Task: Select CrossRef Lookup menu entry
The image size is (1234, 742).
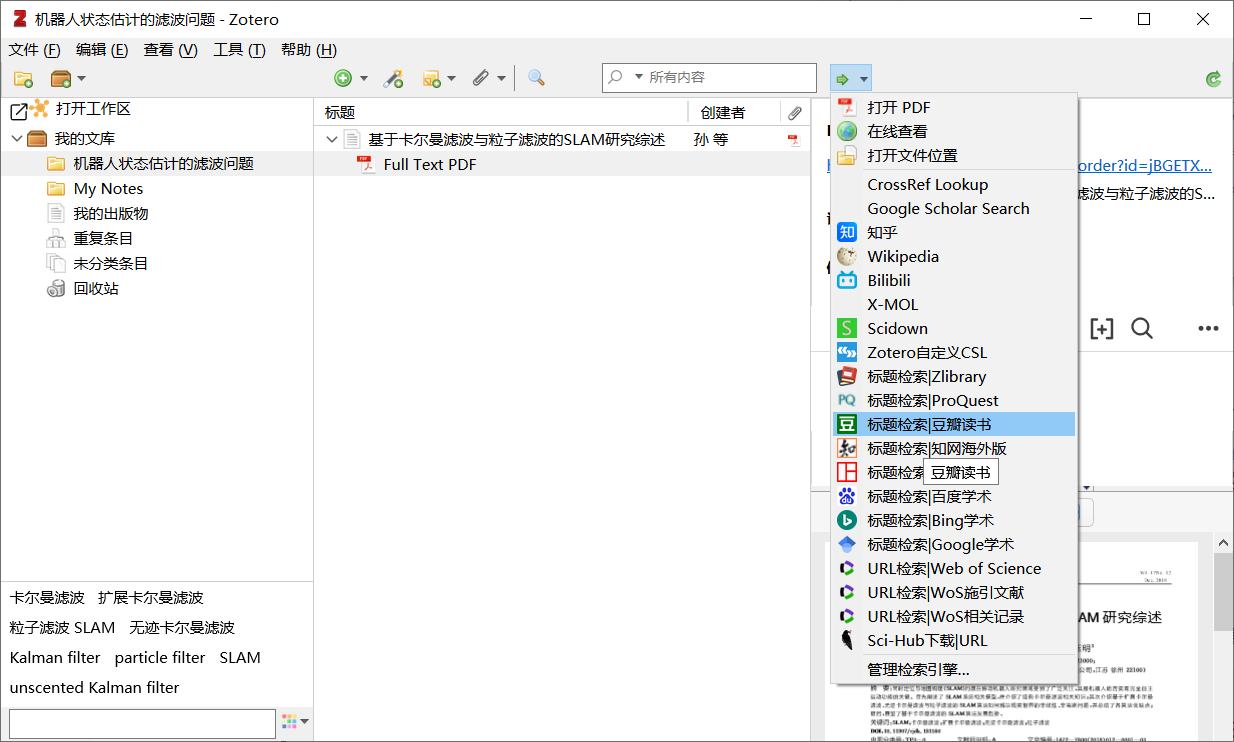Action: tap(954, 184)
